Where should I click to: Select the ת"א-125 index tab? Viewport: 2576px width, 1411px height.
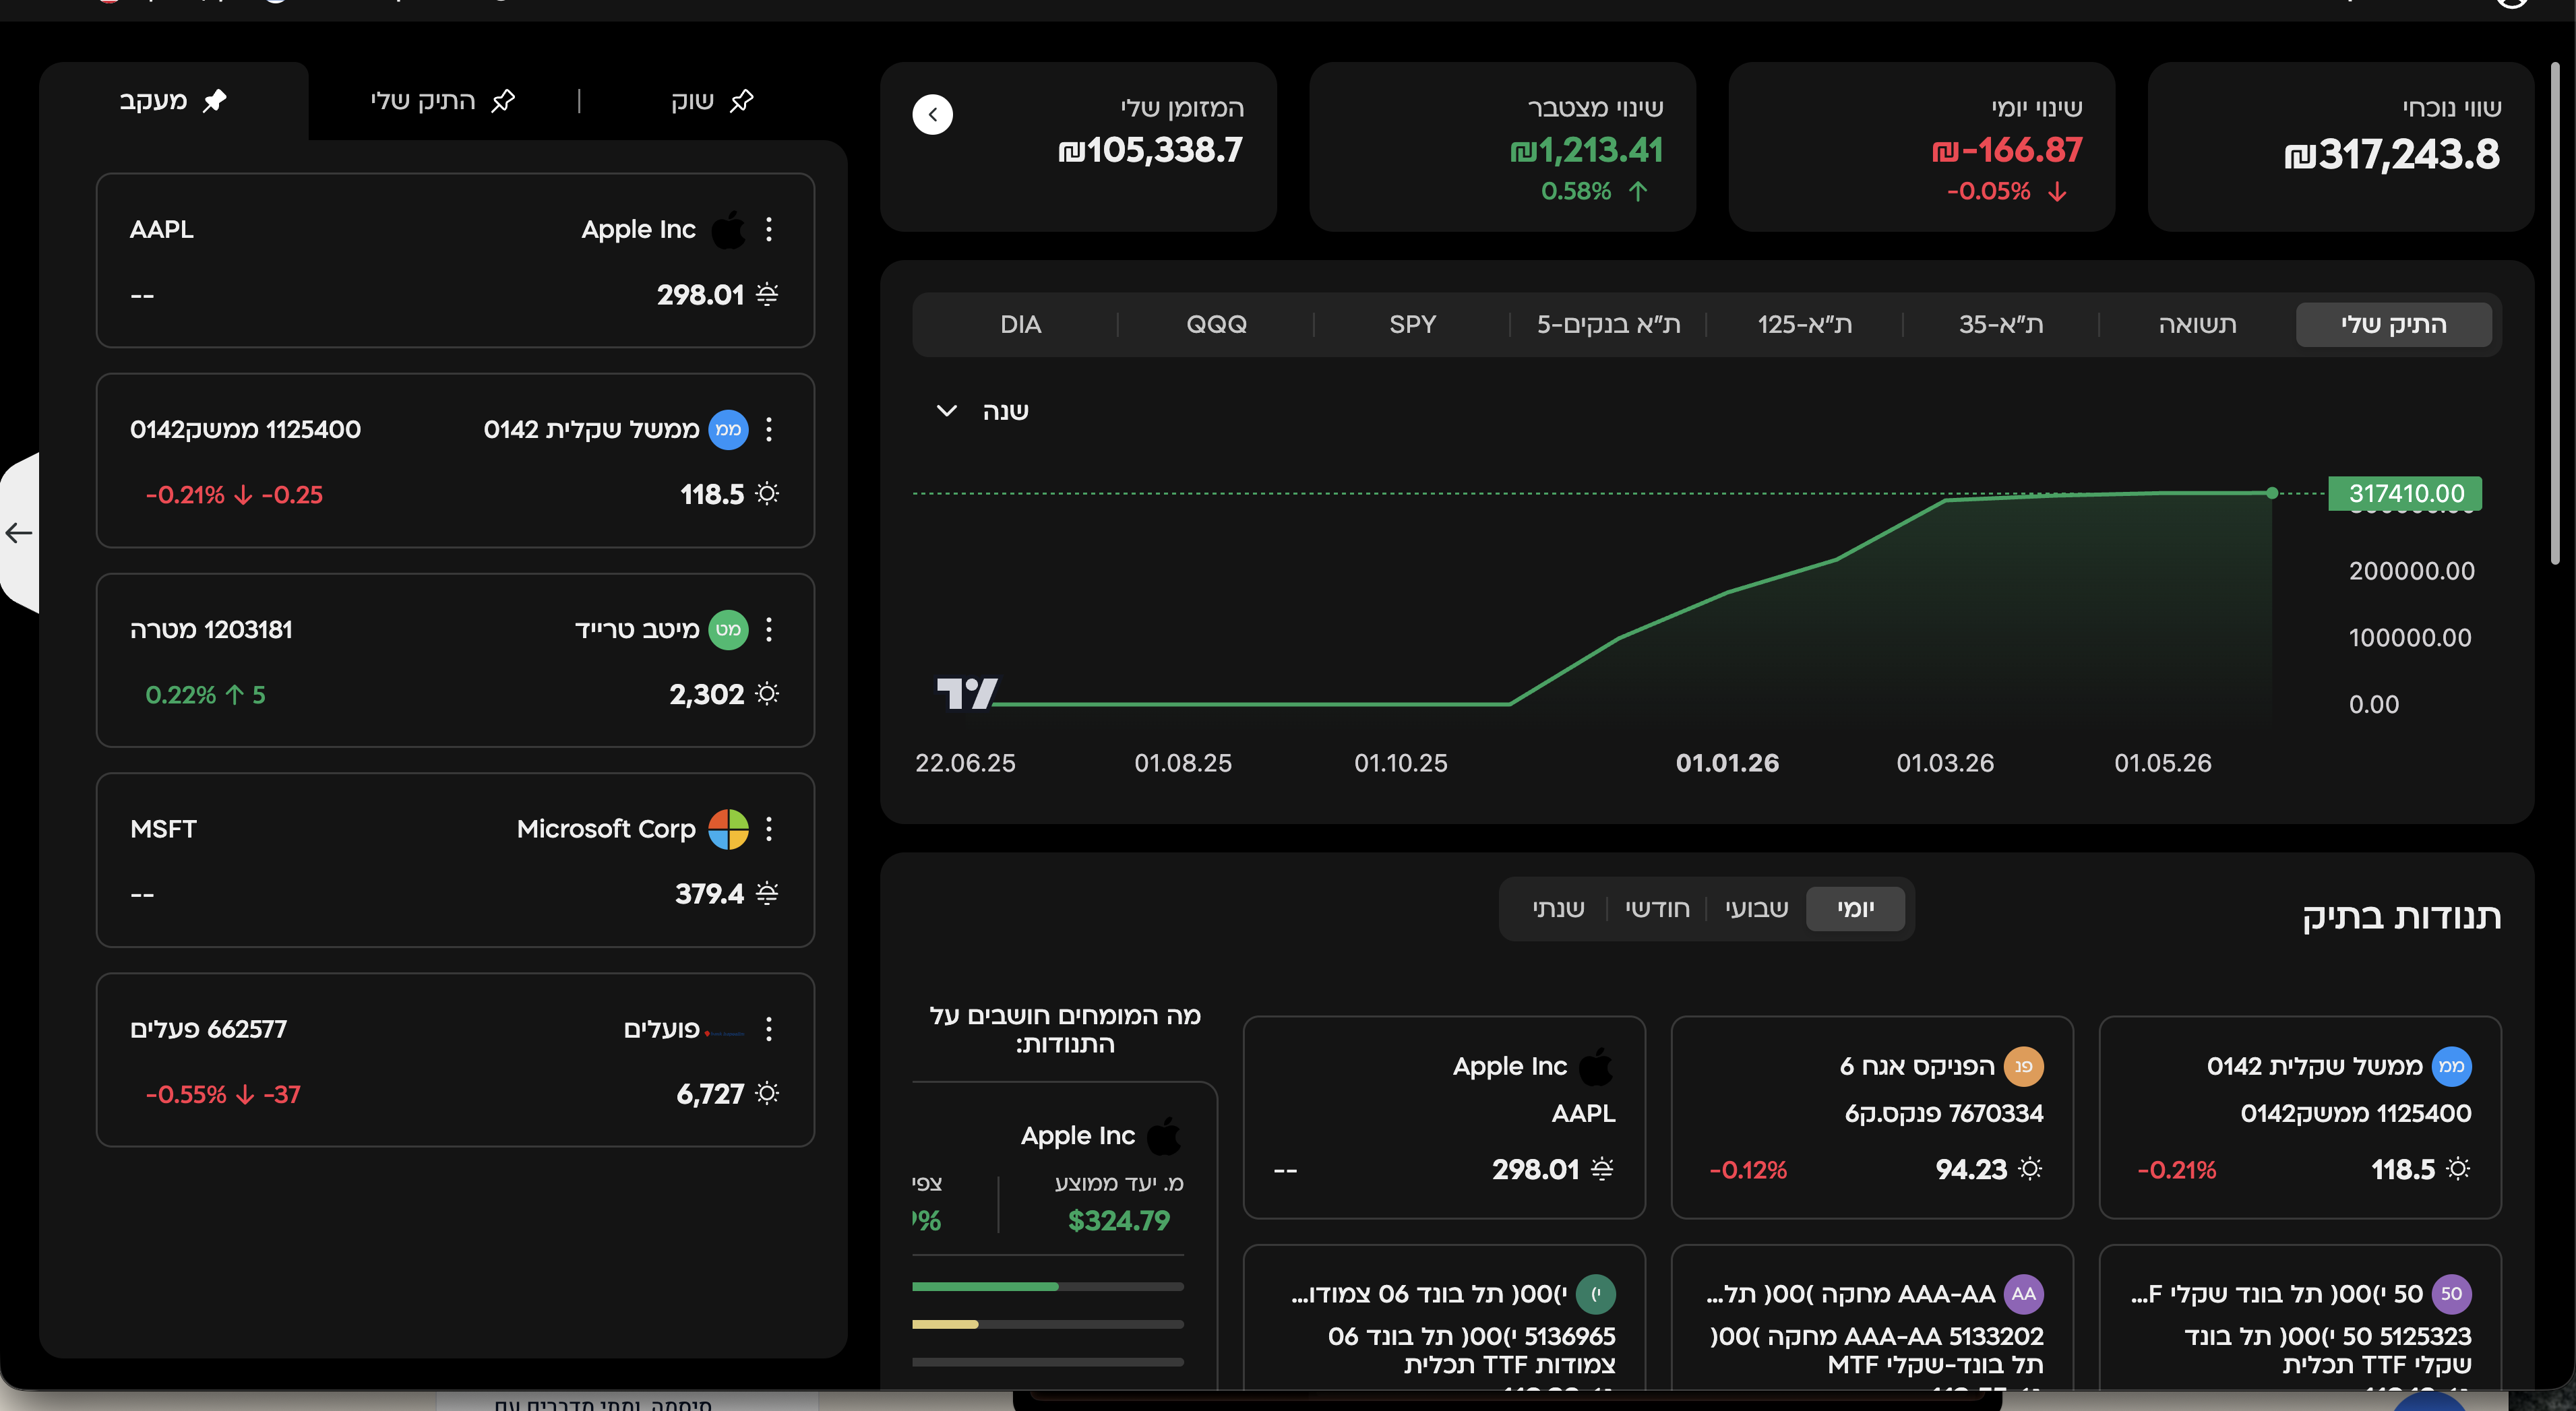[1805, 324]
